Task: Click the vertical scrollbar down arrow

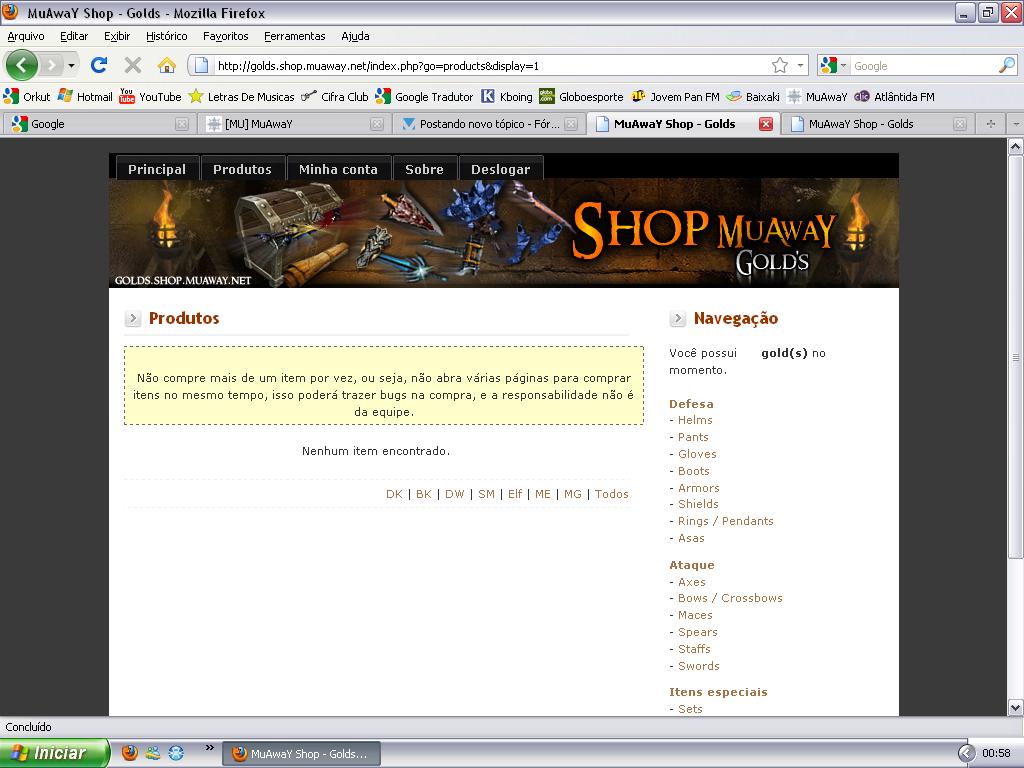Action: coord(1015,707)
